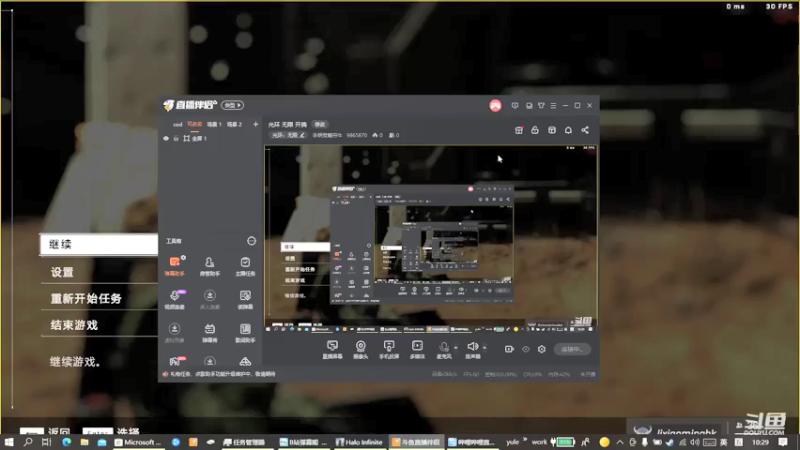Viewport: 800px width, 450px height.
Task: Click the 扬声器 speaker icon
Action: tap(472, 349)
